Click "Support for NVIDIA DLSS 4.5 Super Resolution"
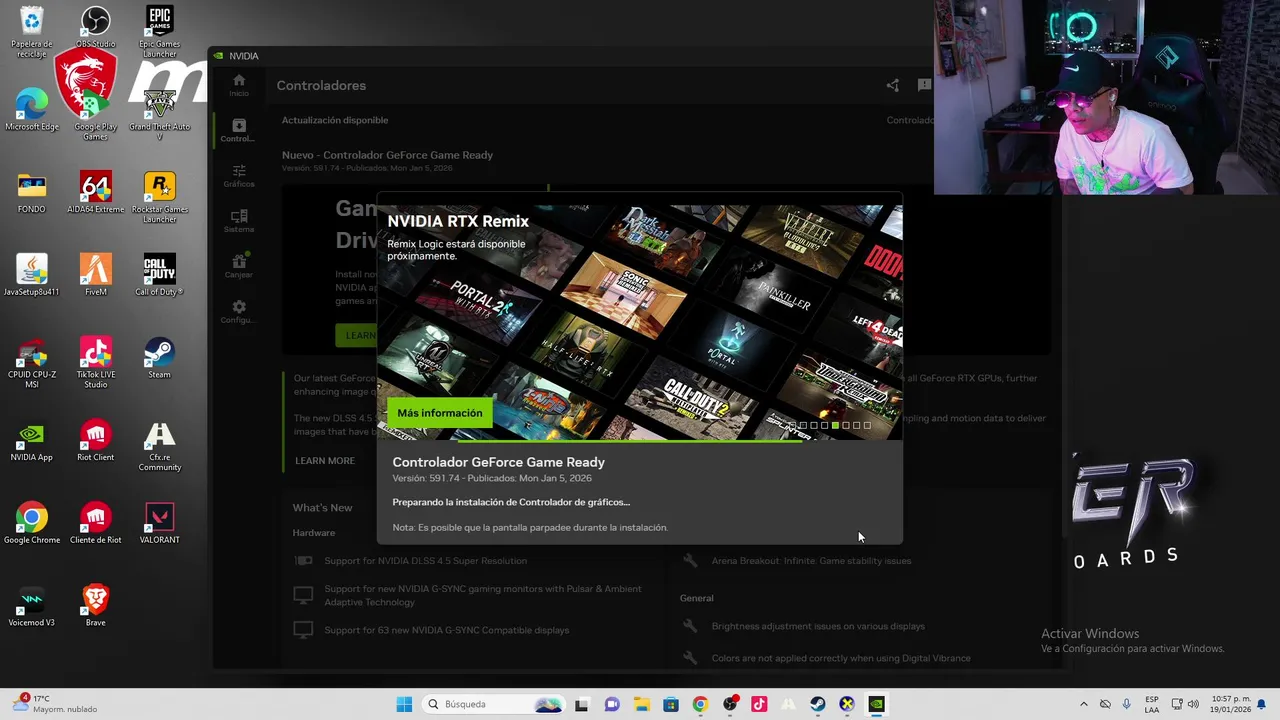Viewport: 1280px width, 720px height. click(x=425, y=560)
